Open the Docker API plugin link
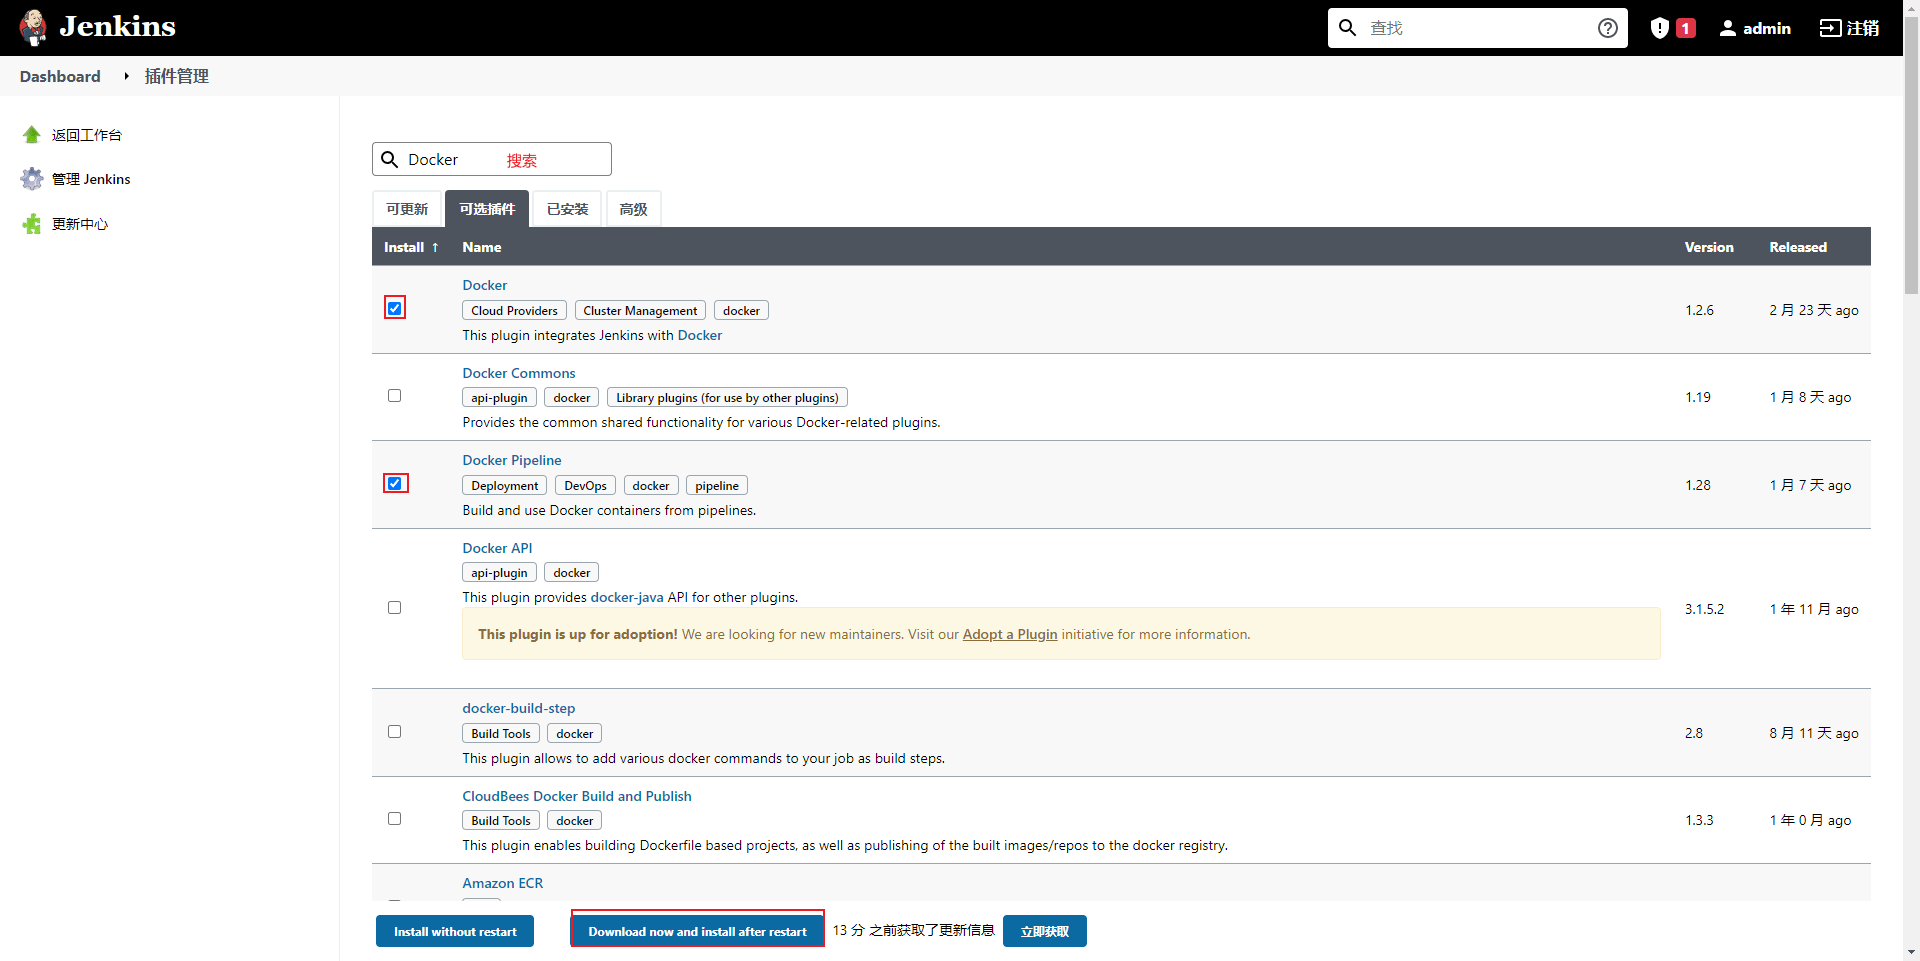The image size is (1920, 961). pos(497,548)
